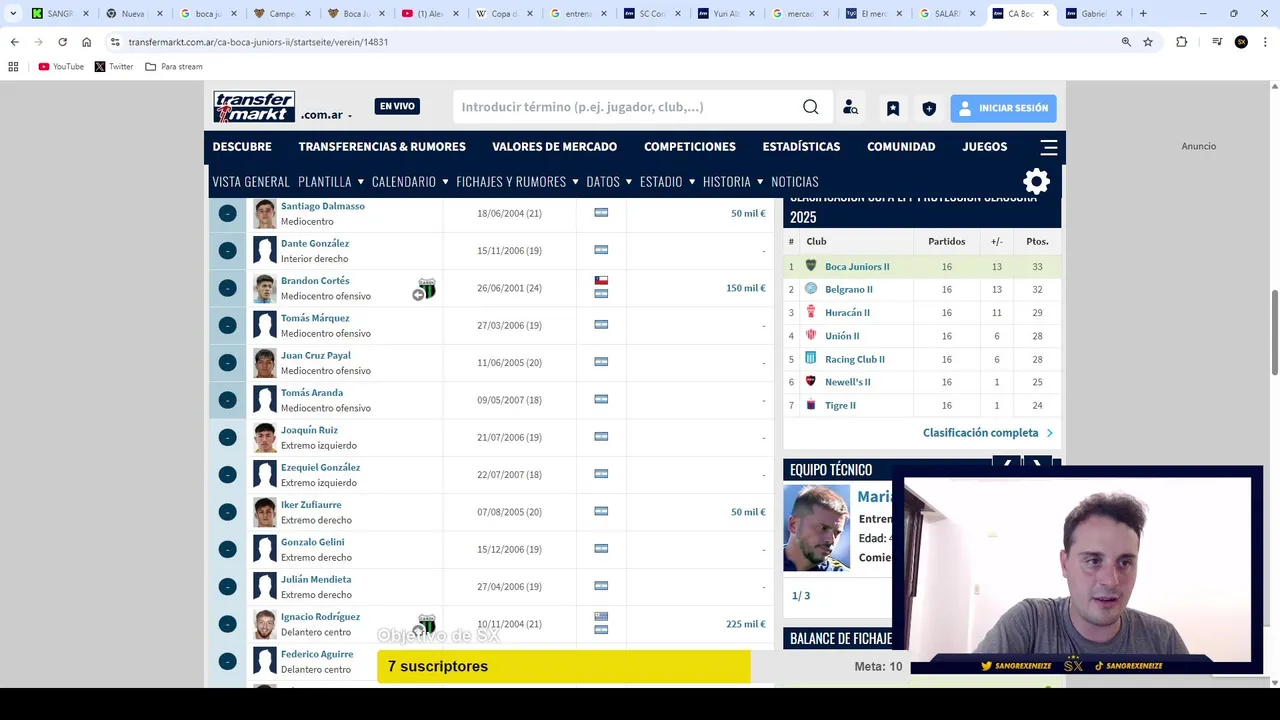The width and height of the screenshot is (1280, 720).
Task: Open Iker Zufiaurre player profile
Action: (x=311, y=505)
